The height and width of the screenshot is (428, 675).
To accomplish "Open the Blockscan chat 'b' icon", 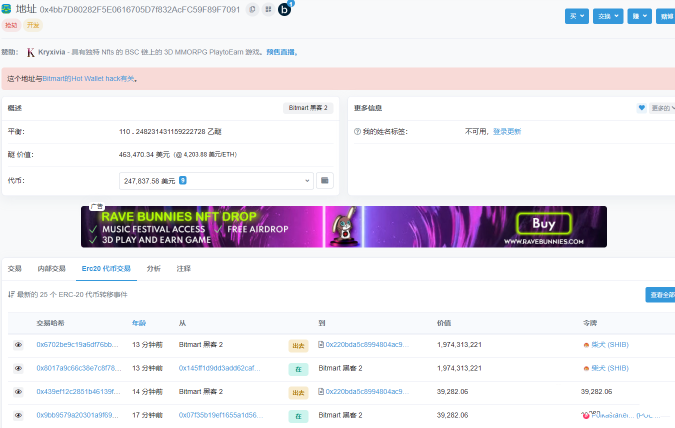I will pyautogui.click(x=285, y=9).
